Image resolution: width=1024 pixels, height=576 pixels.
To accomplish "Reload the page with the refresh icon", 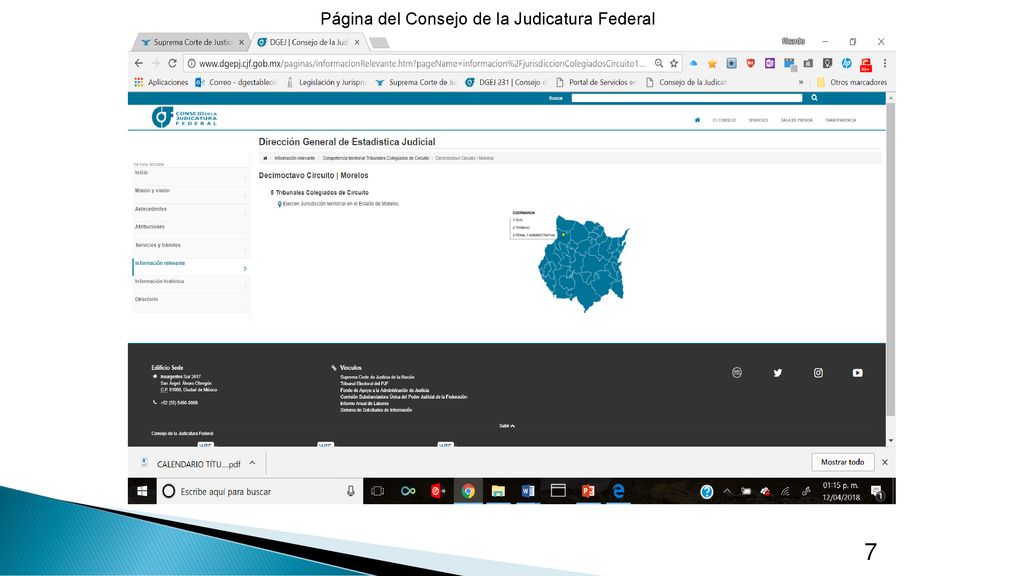I will (172, 63).
